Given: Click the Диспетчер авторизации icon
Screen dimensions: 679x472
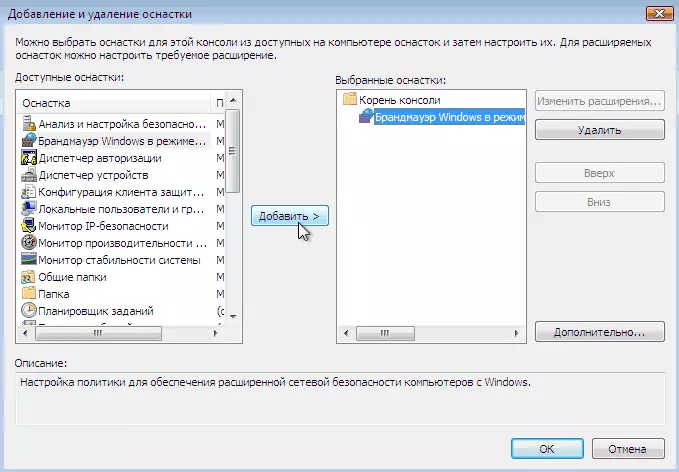Looking at the screenshot, I should 28,158.
